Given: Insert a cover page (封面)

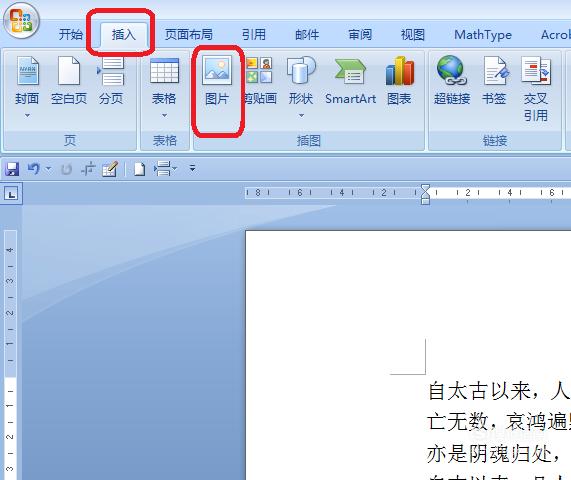Looking at the screenshot, I should pyautogui.click(x=27, y=81).
